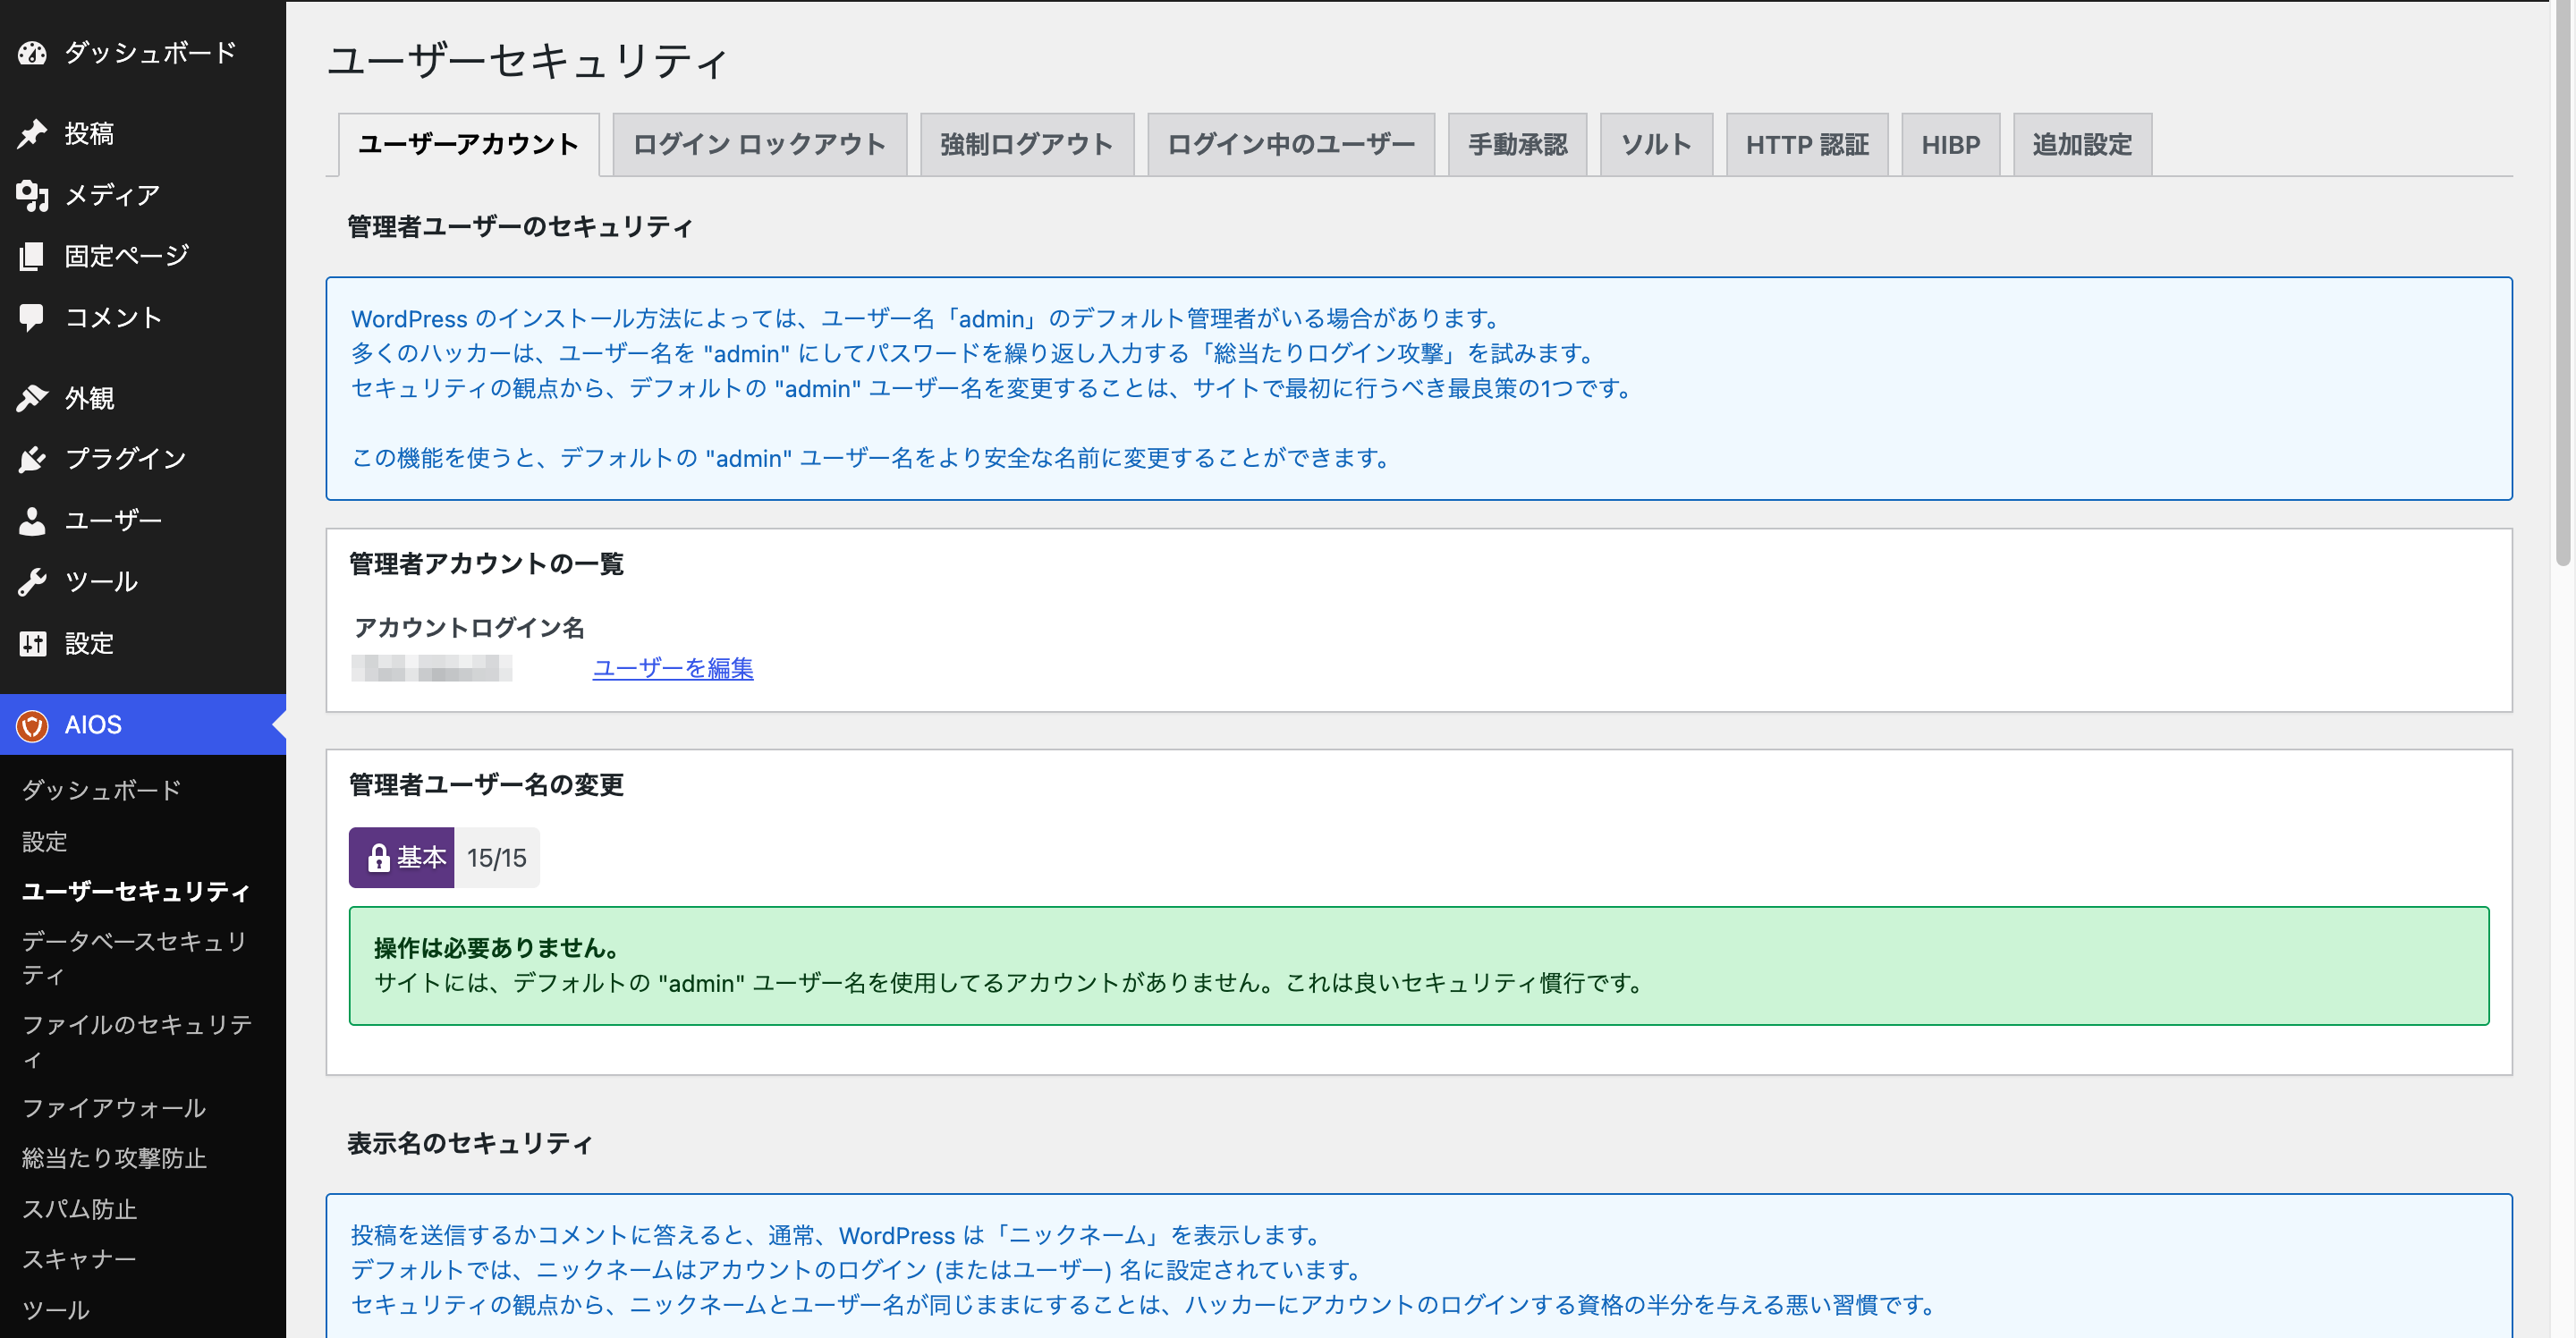Open スキャナー submenu item
The height and width of the screenshot is (1338, 2576).
79,1259
